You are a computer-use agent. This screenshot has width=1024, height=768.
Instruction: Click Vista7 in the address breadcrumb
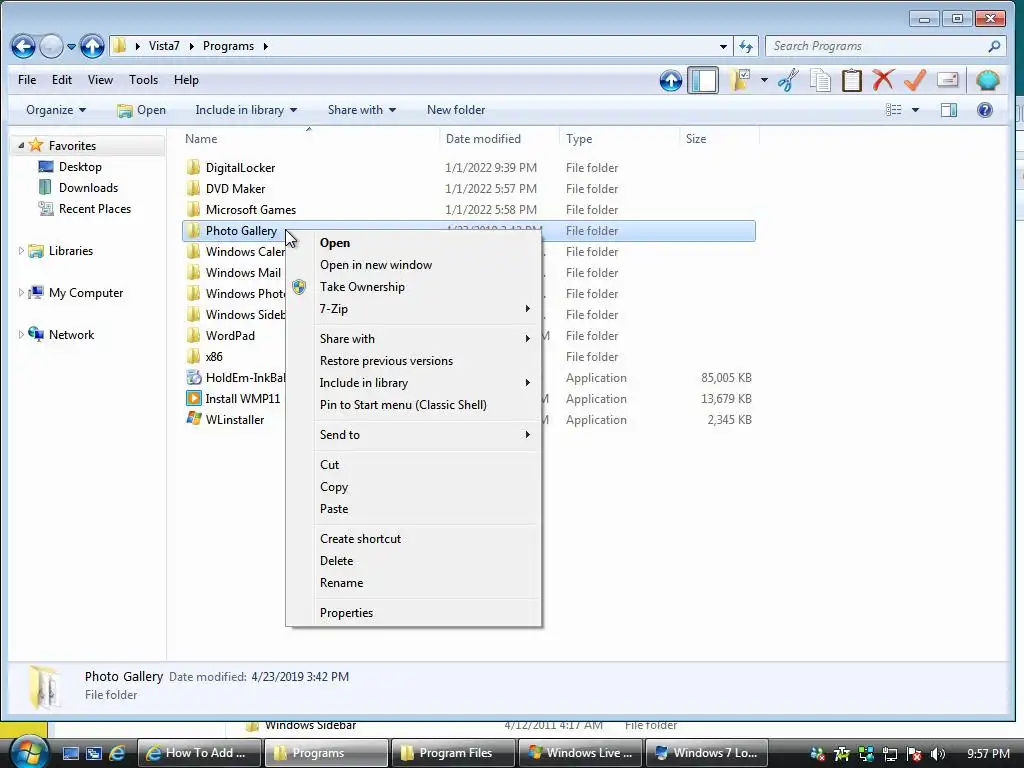point(164,46)
